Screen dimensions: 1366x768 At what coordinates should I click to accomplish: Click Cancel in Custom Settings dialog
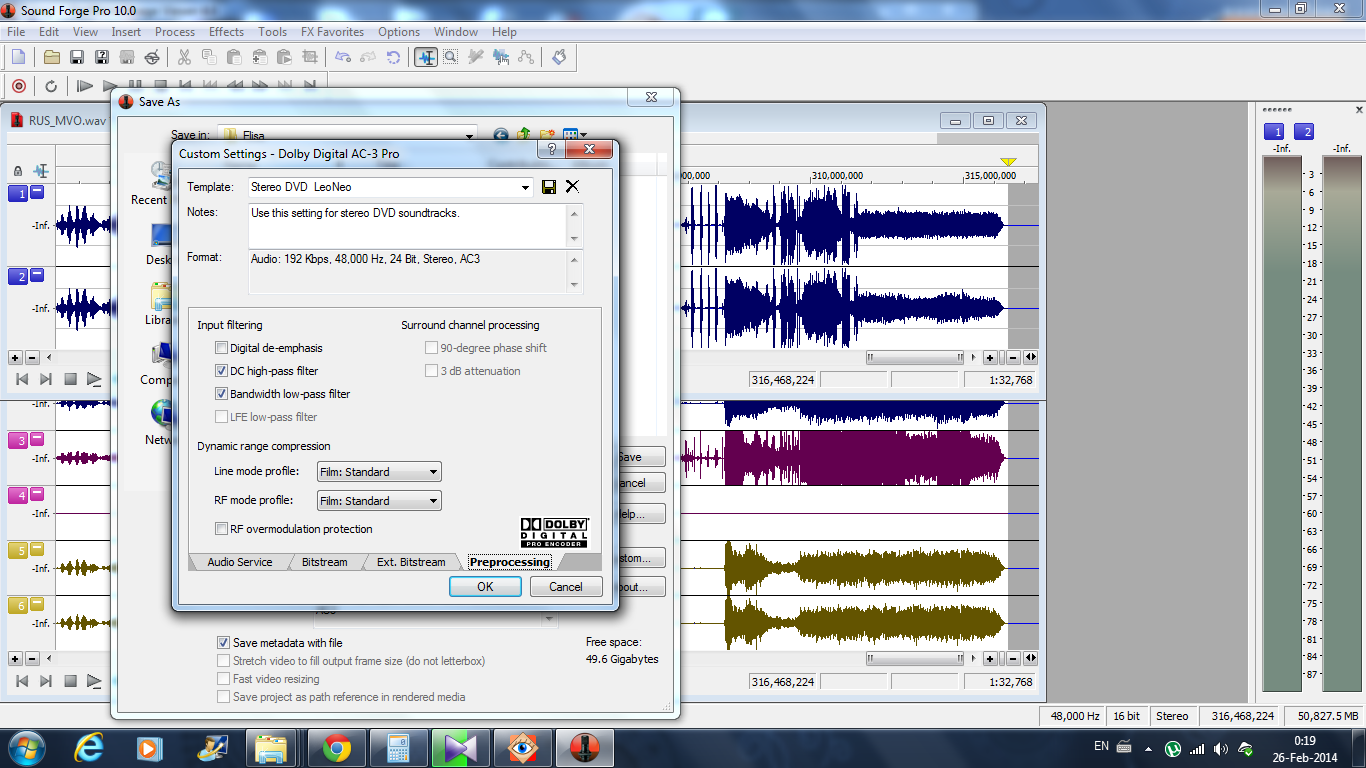(565, 587)
